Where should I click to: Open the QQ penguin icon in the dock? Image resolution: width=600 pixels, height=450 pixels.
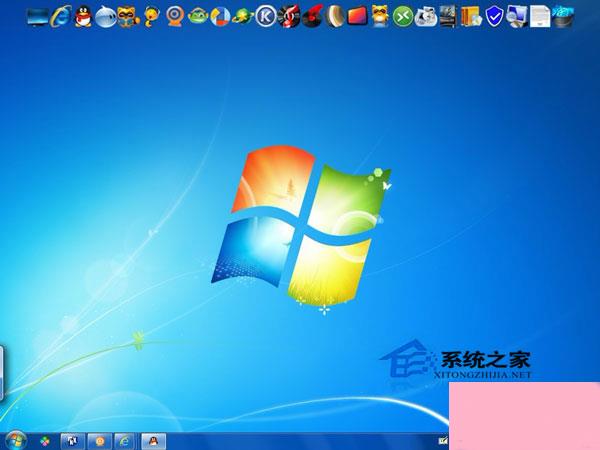coord(83,17)
